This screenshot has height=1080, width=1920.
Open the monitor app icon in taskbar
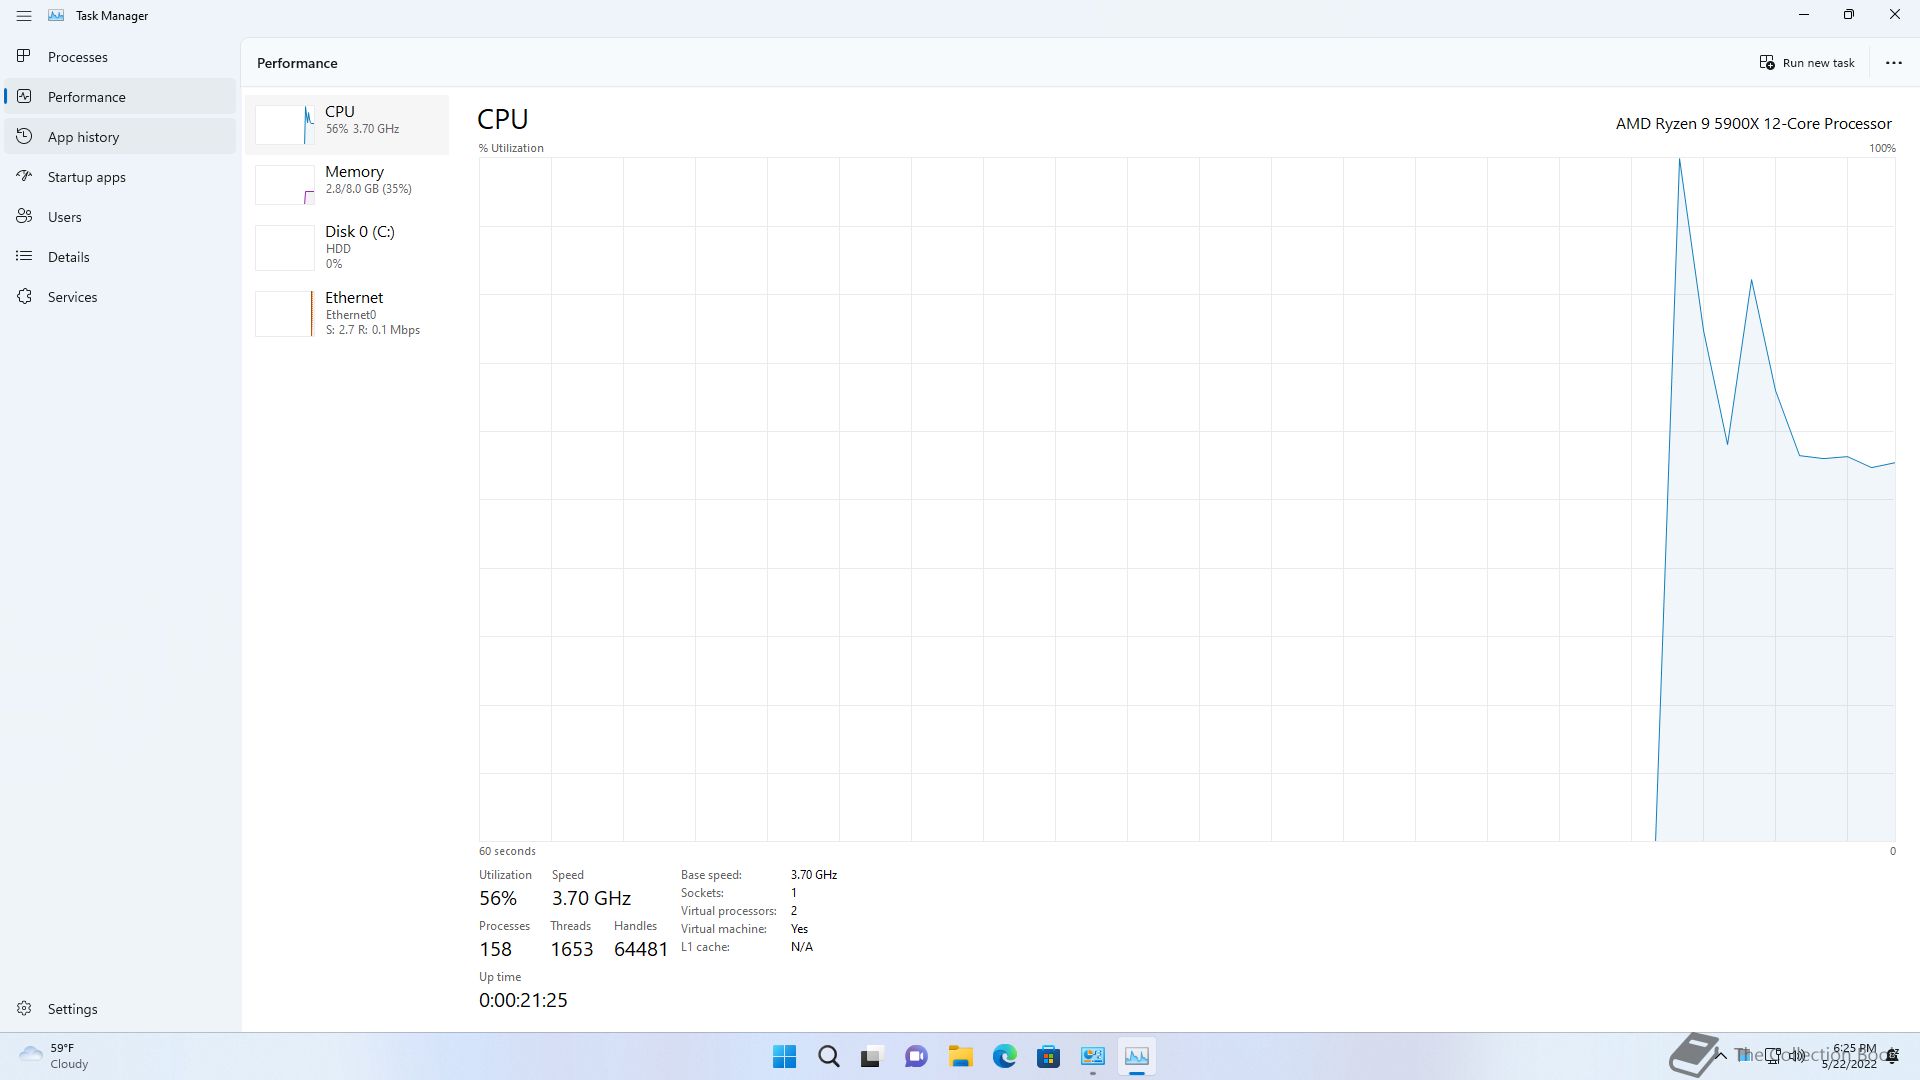(x=1092, y=1056)
